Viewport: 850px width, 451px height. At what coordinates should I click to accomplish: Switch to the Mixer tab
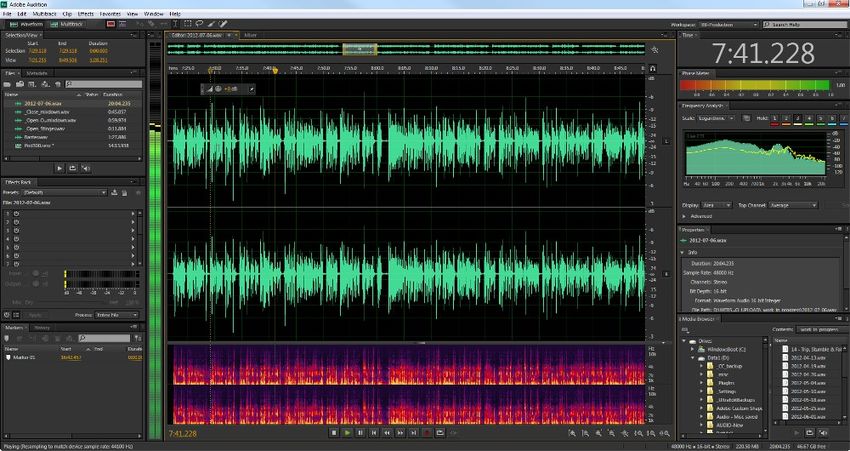pyautogui.click(x=250, y=35)
